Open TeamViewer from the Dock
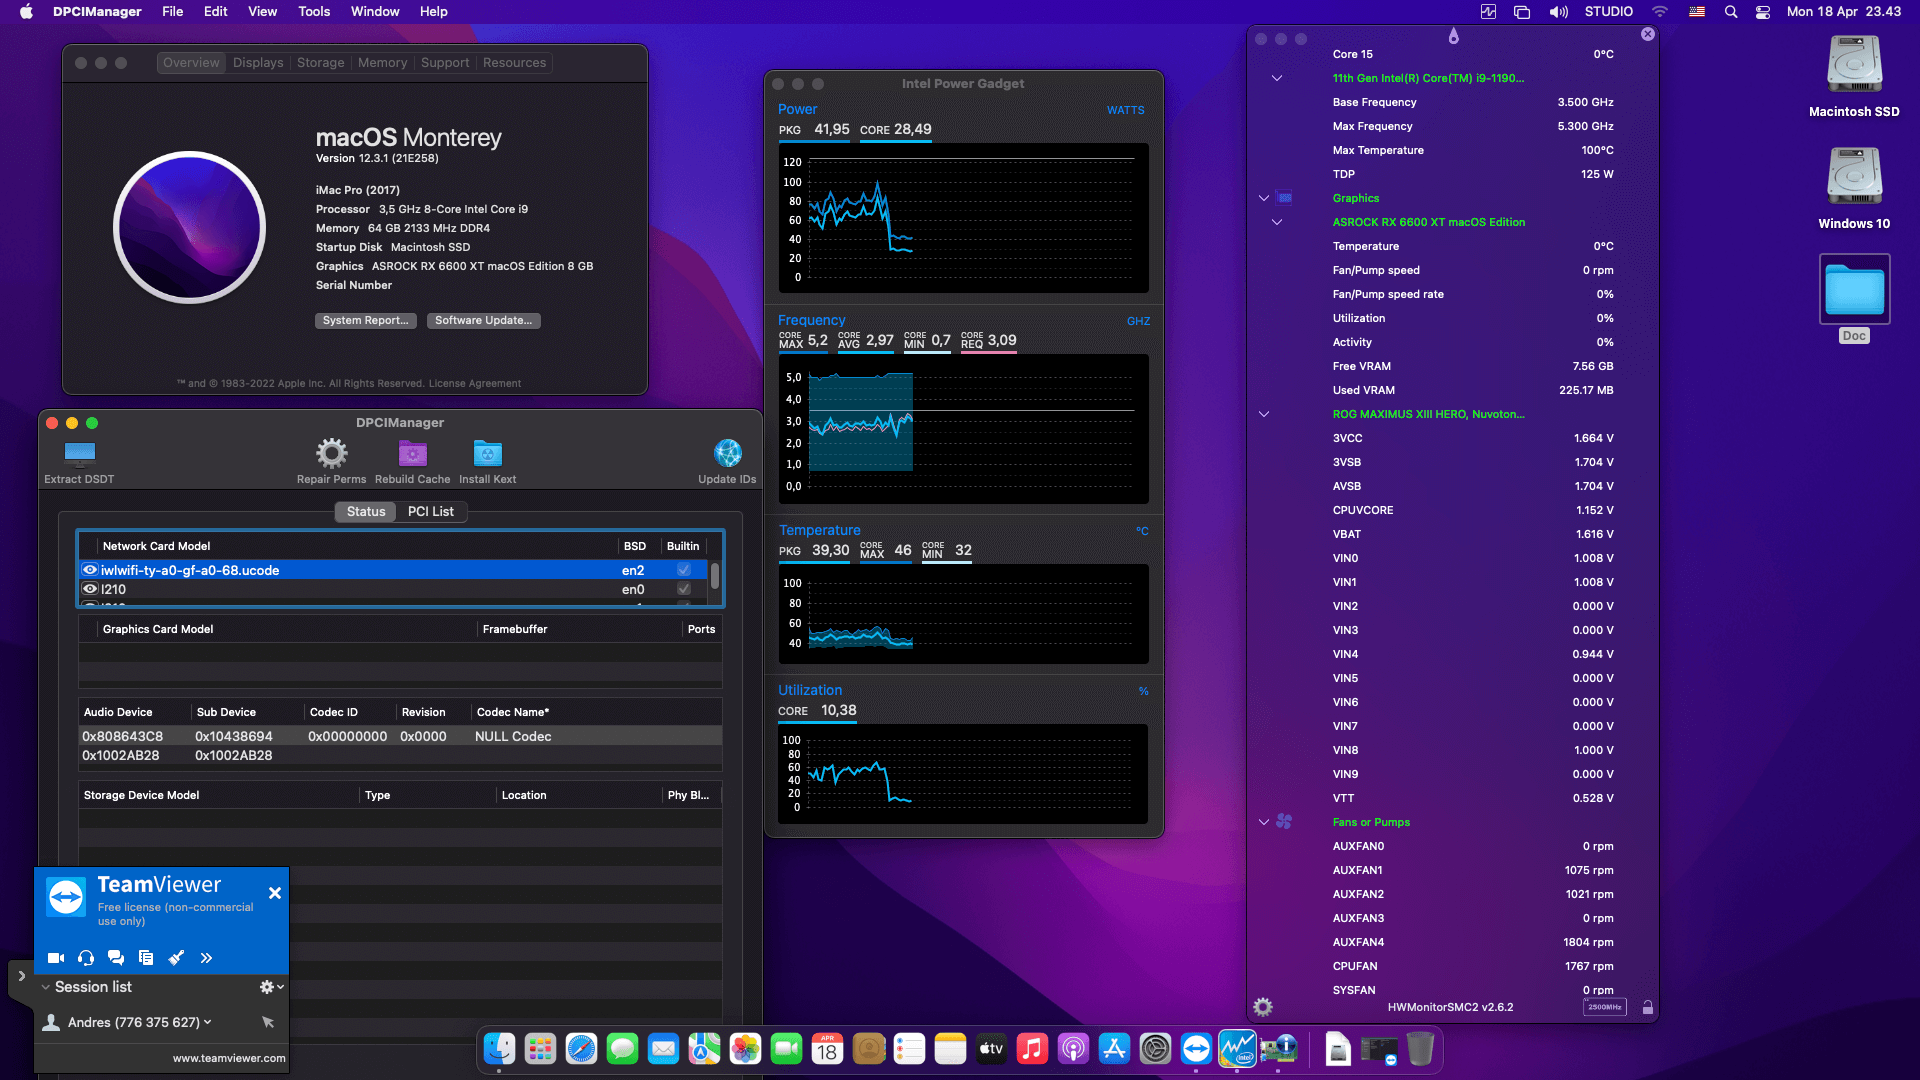This screenshot has height=1080, width=1920. 1196,1049
